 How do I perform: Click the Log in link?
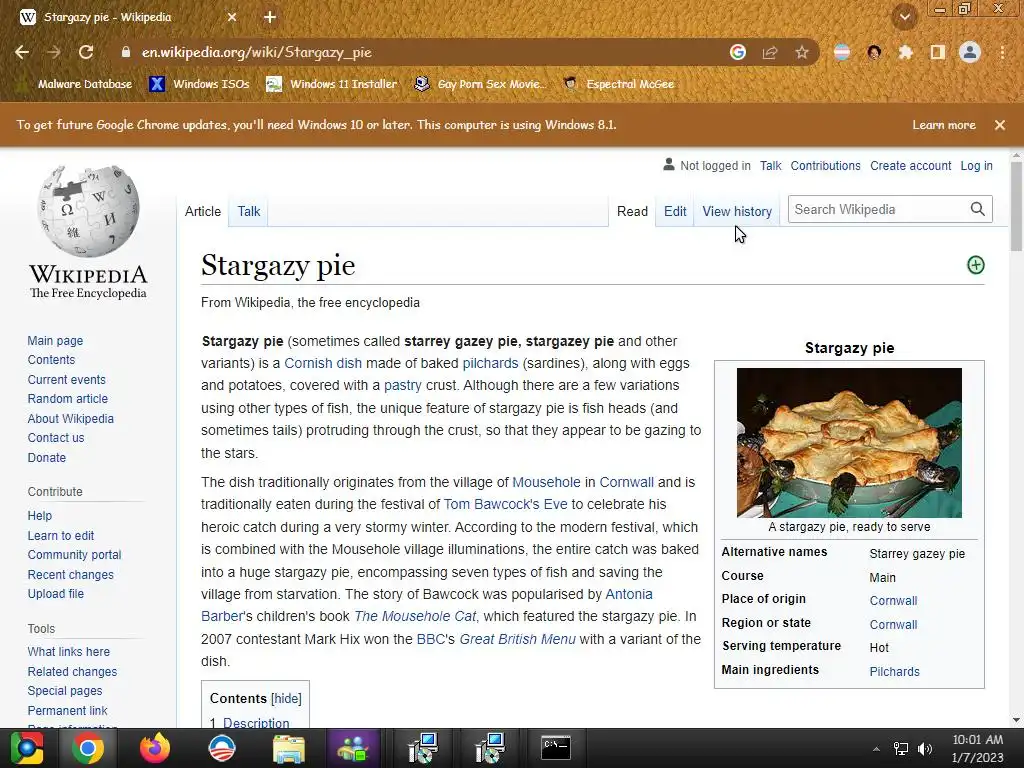point(976,166)
